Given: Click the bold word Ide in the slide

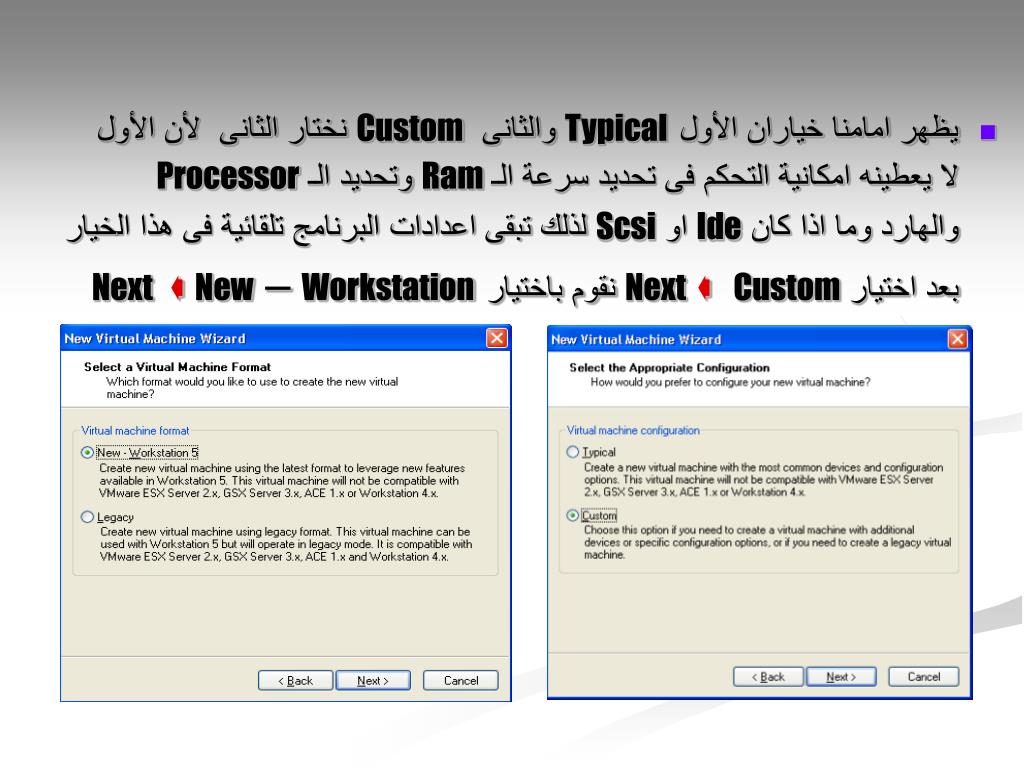Looking at the screenshot, I should coord(719,227).
